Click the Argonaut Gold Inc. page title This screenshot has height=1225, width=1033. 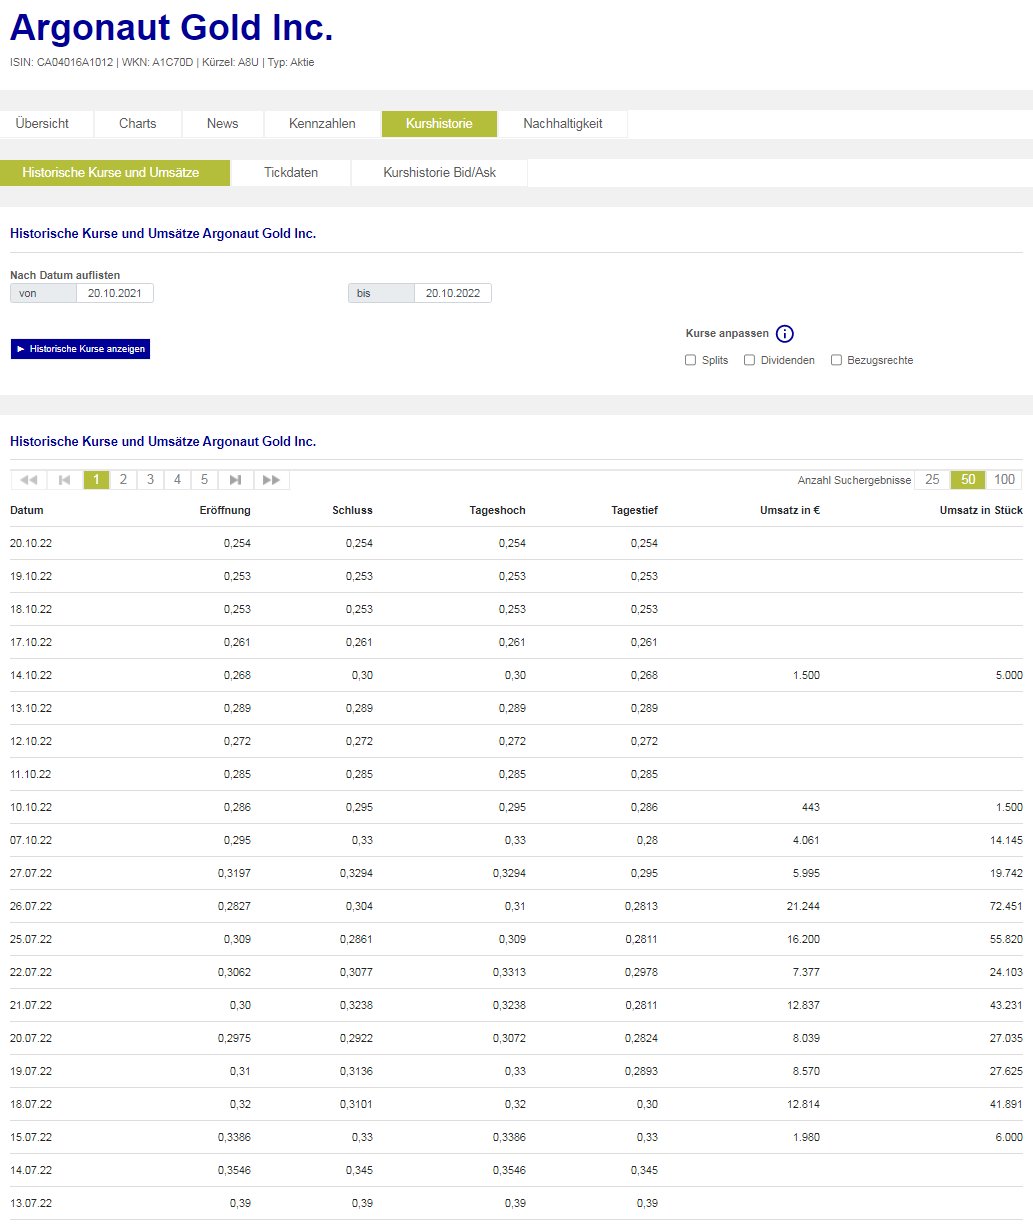pyautogui.click(x=172, y=28)
